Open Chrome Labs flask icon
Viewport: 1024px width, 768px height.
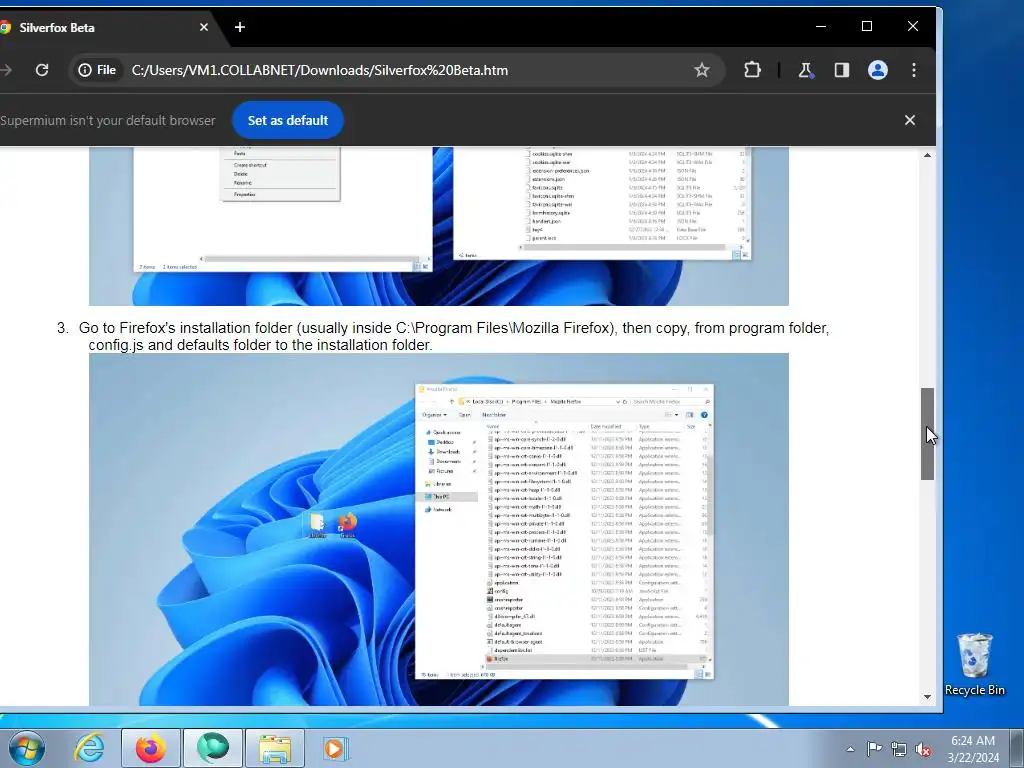coord(806,70)
